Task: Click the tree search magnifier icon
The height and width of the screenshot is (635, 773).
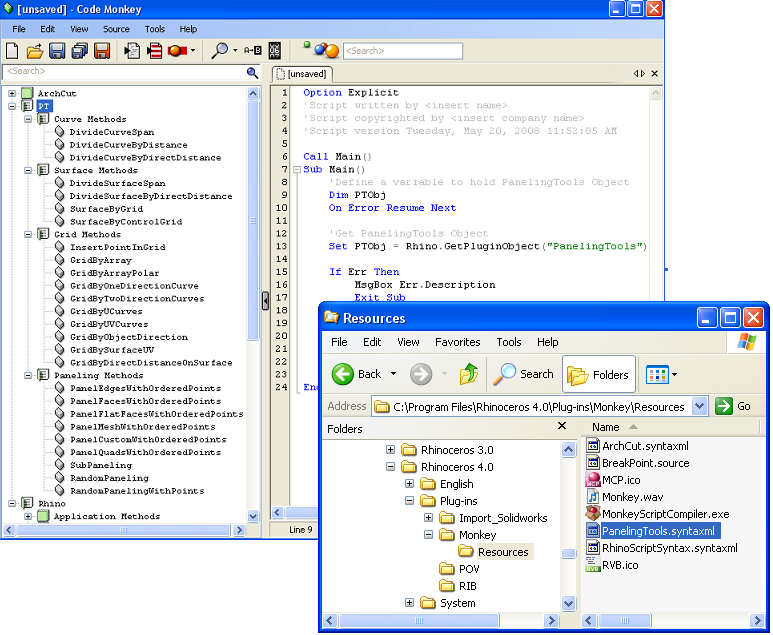Action: click(252, 73)
